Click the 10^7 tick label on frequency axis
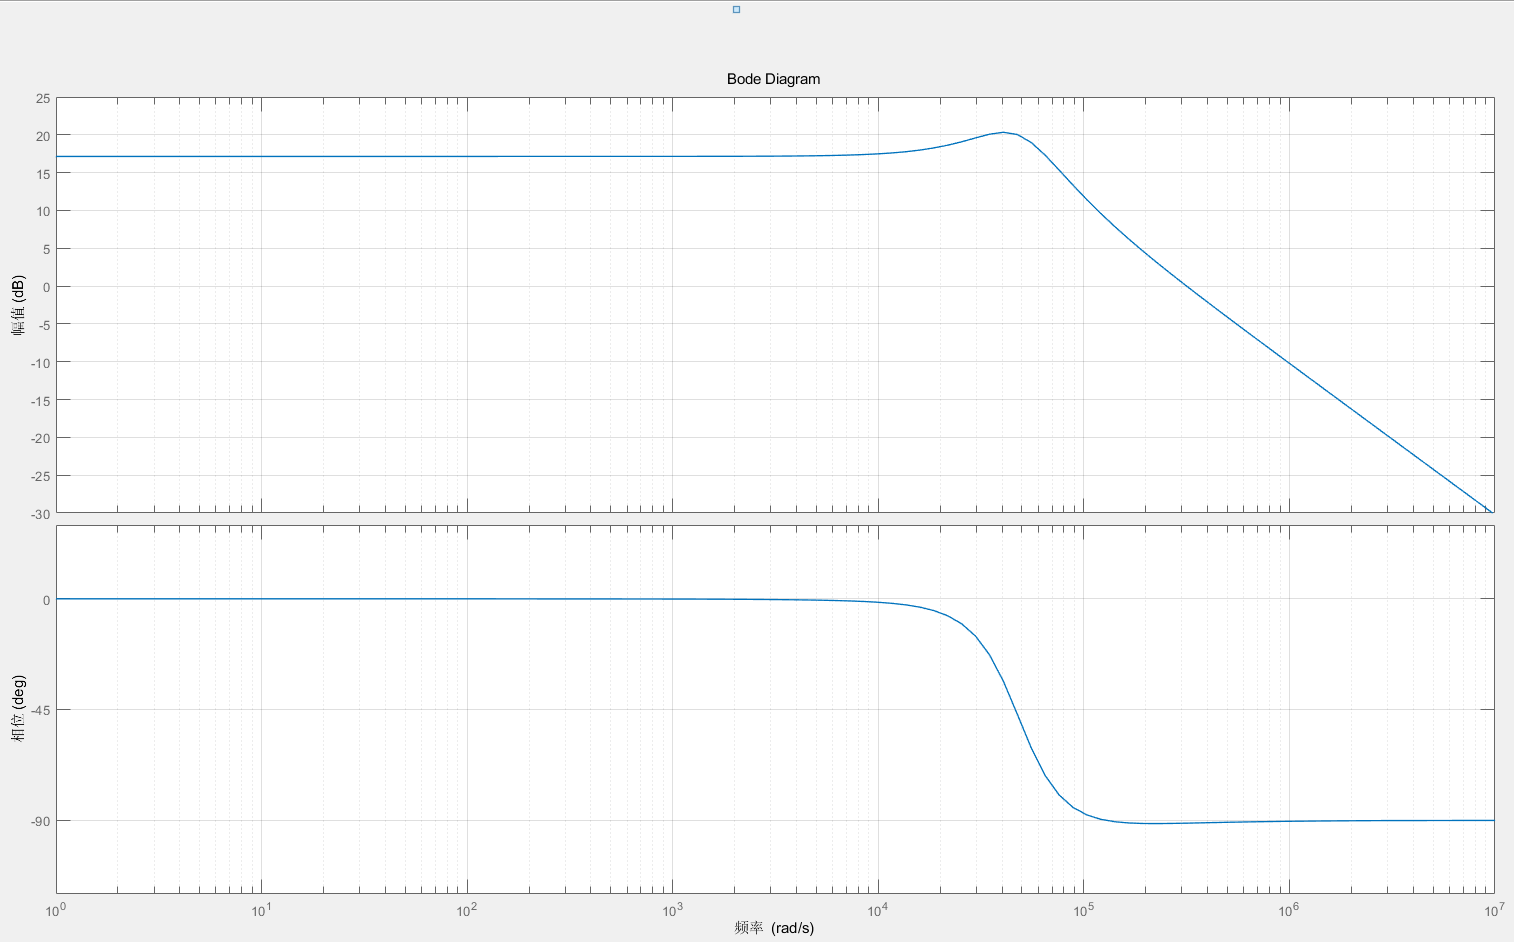Viewport: 1514px width, 942px height. (x=1493, y=910)
